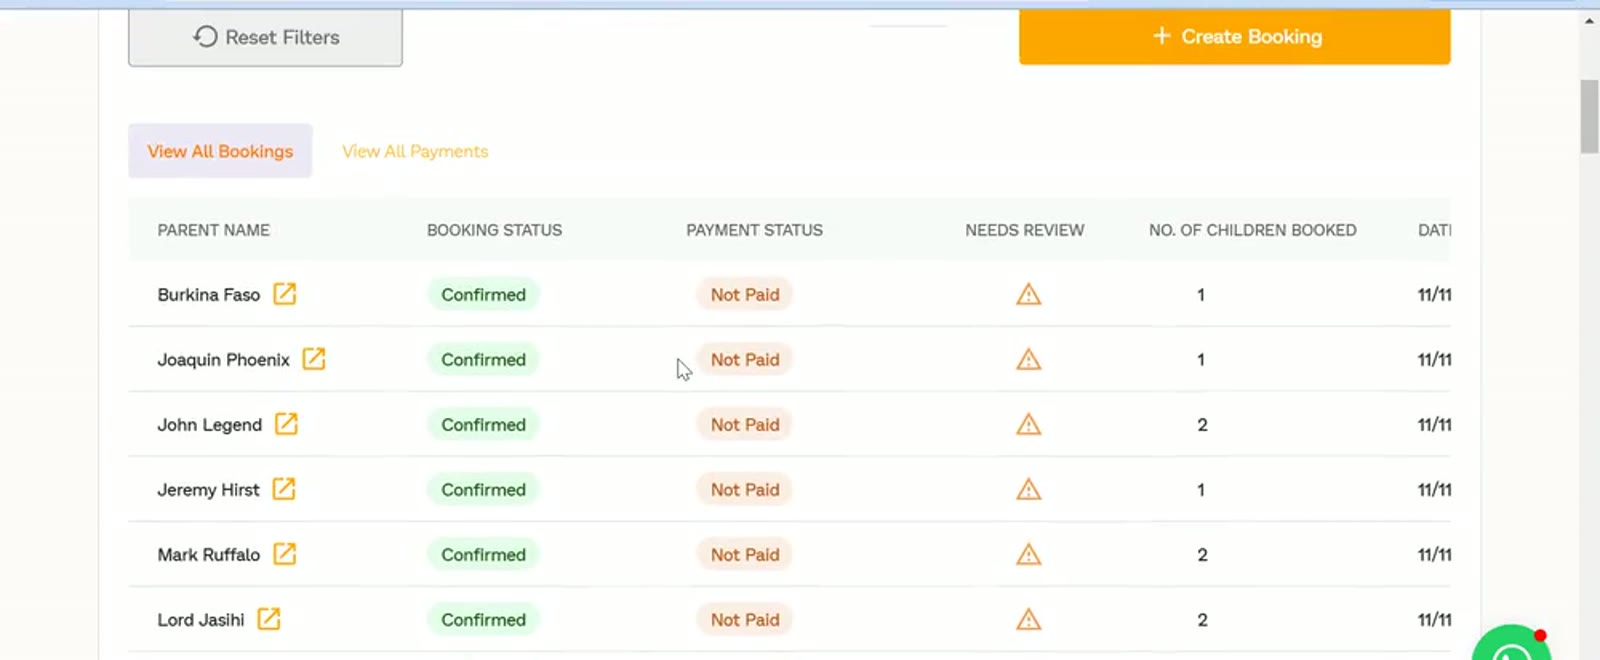Open Lord Jasihi booking details icon
Image resolution: width=1600 pixels, height=660 pixels.
pos(269,619)
